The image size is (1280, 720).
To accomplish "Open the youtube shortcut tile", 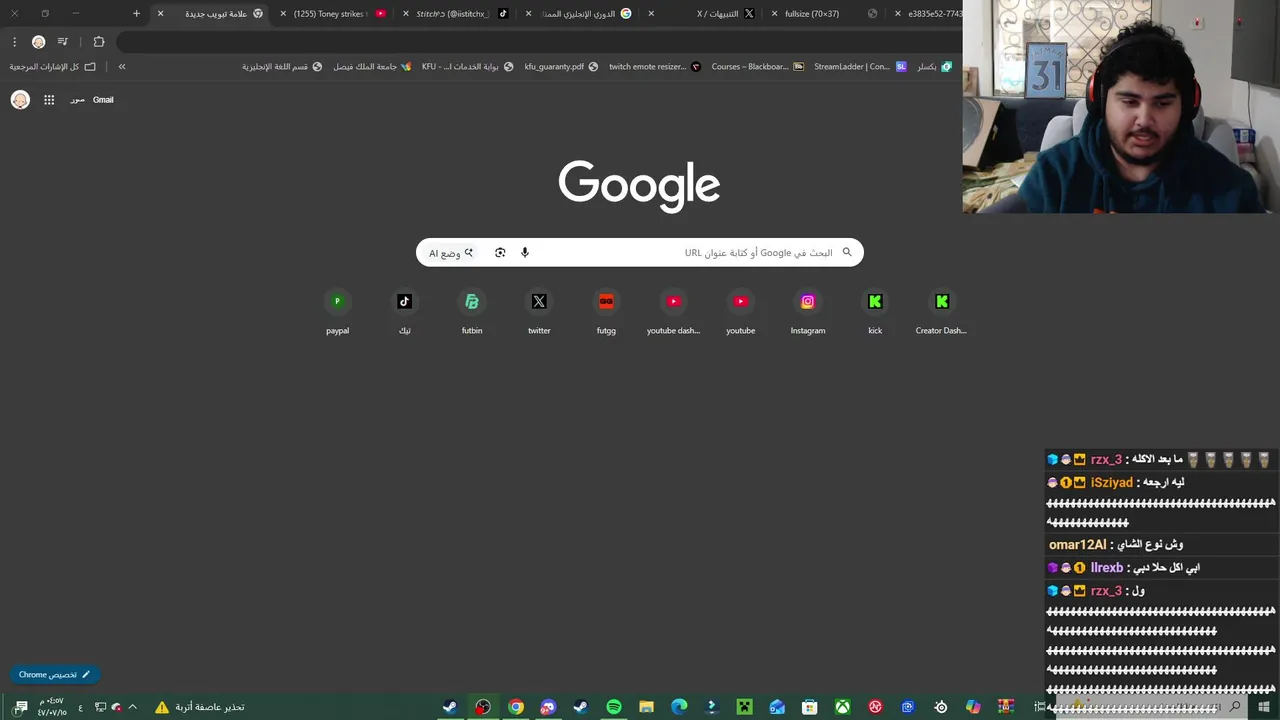I will coord(741,312).
